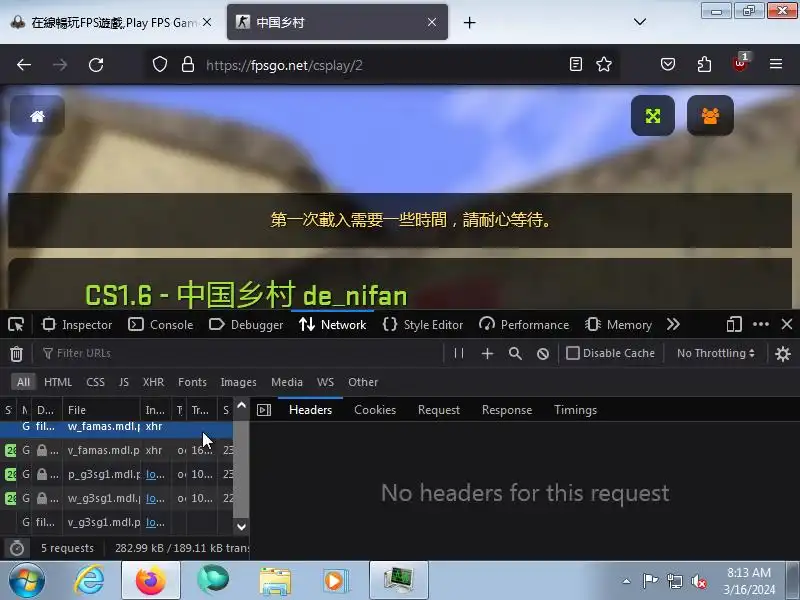Open network search magnifier
The width and height of the screenshot is (800, 600).
click(x=515, y=353)
